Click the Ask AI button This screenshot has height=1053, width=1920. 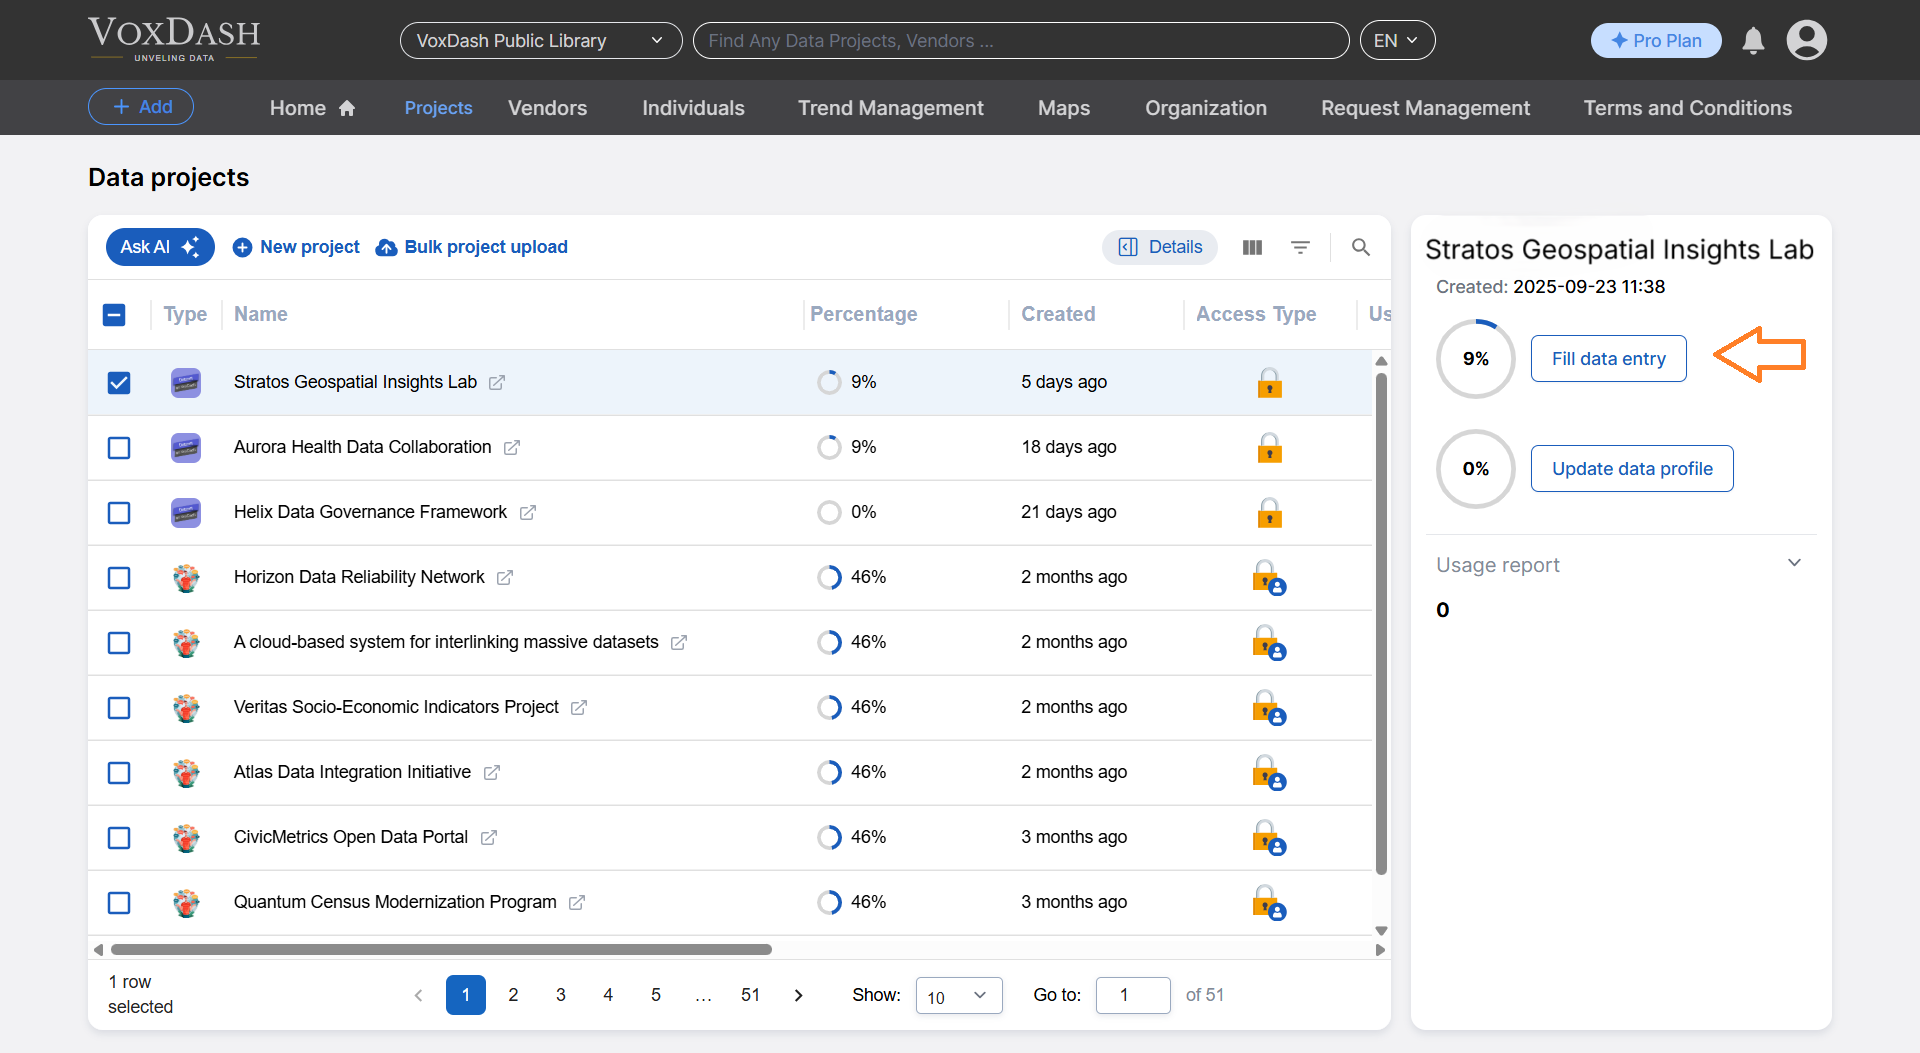(160, 247)
